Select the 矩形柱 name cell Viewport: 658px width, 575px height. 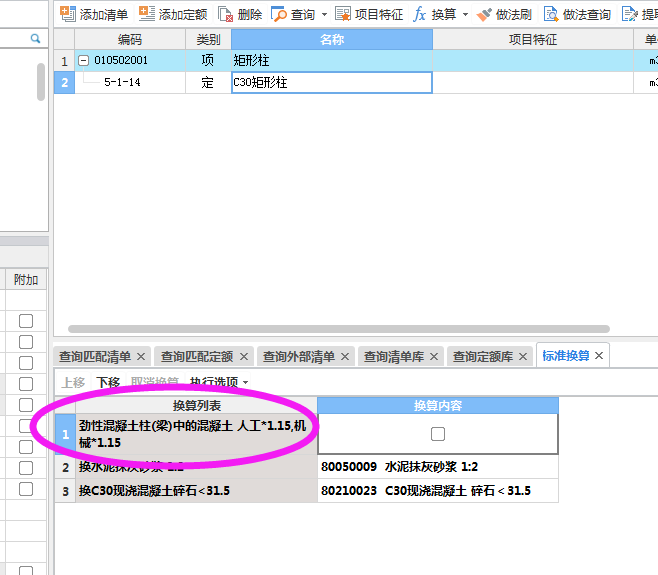332,61
